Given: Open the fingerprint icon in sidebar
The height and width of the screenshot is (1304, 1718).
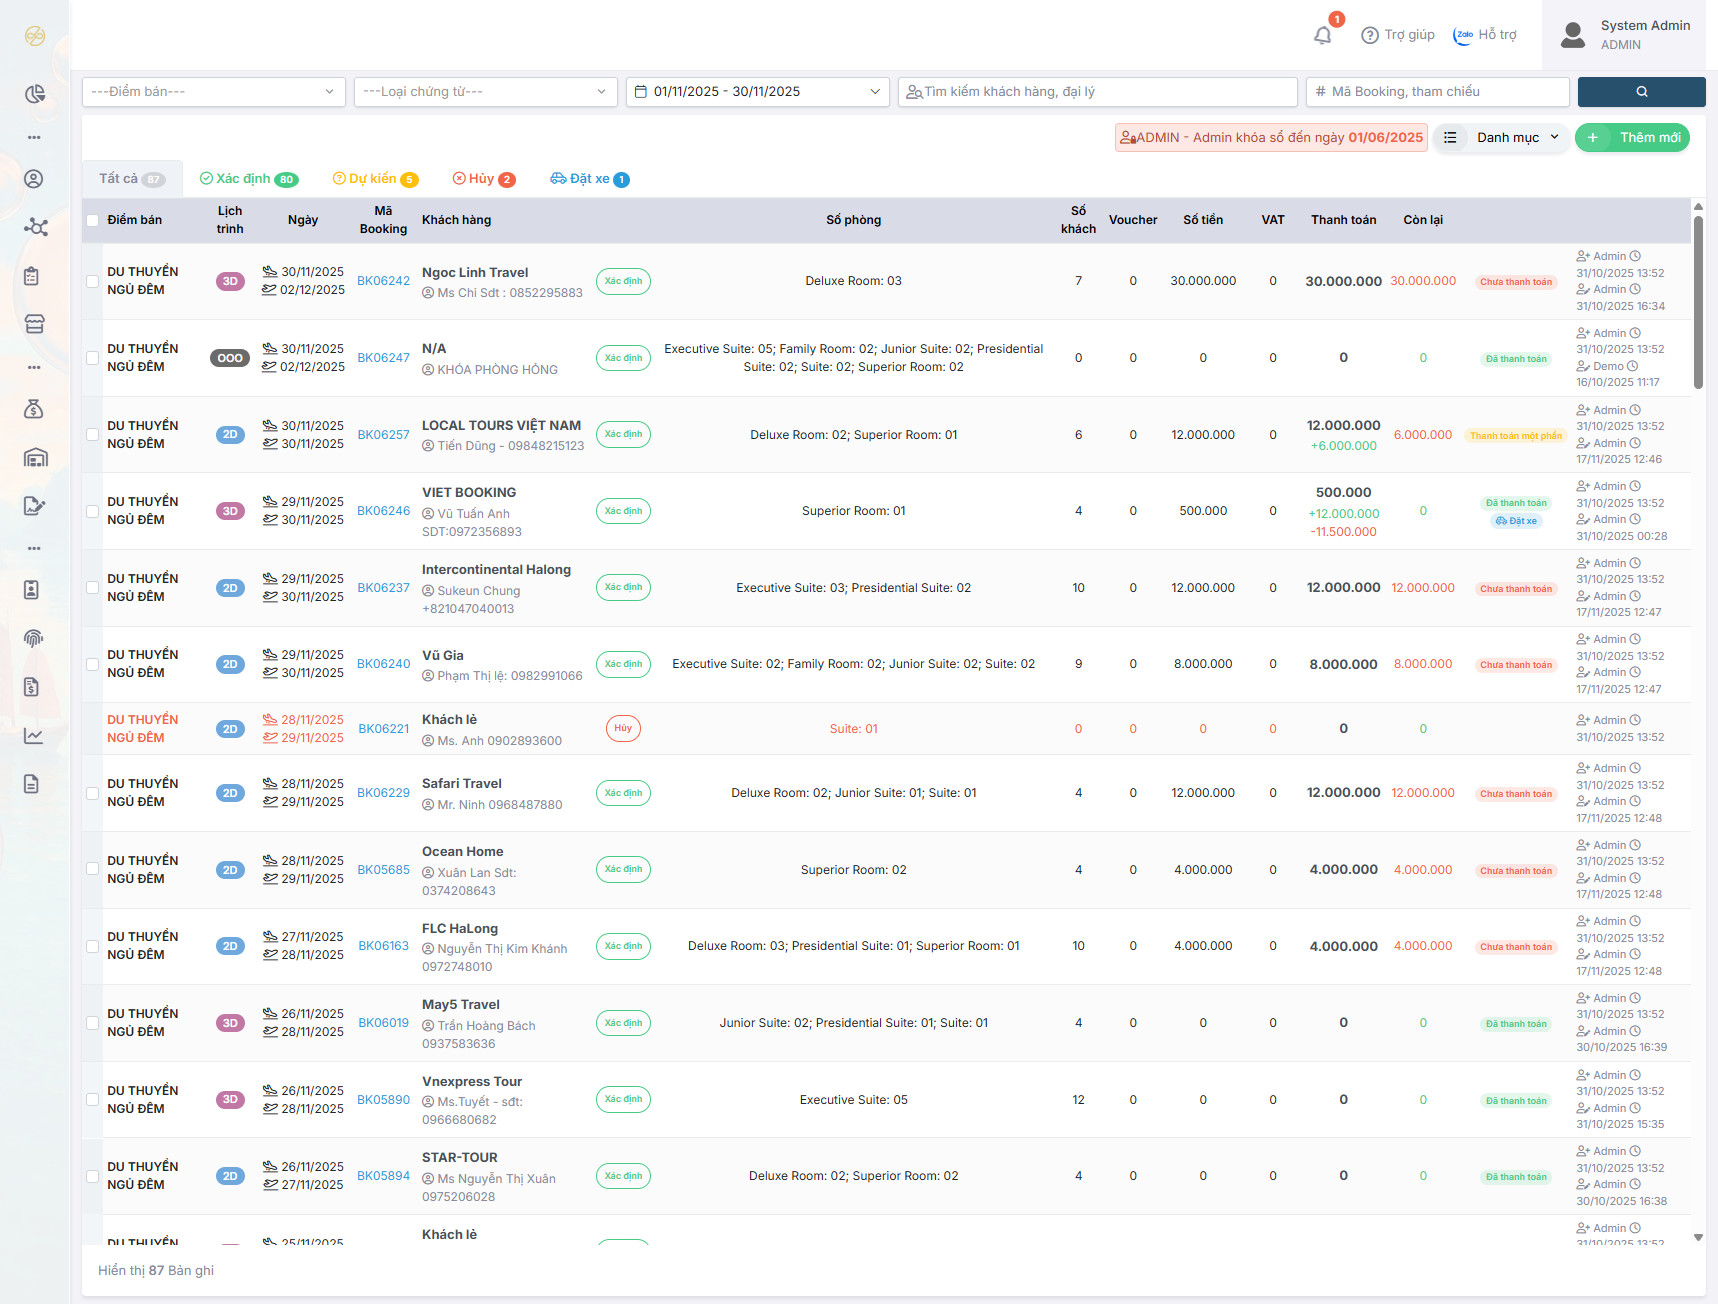Looking at the screenshot, I should tap(34, 638).
